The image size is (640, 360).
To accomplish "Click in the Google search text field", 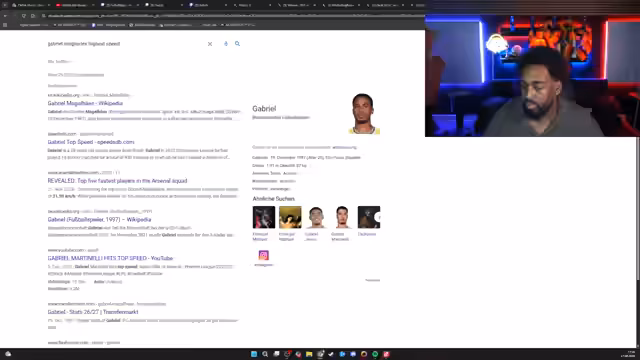I will point(124,44).
